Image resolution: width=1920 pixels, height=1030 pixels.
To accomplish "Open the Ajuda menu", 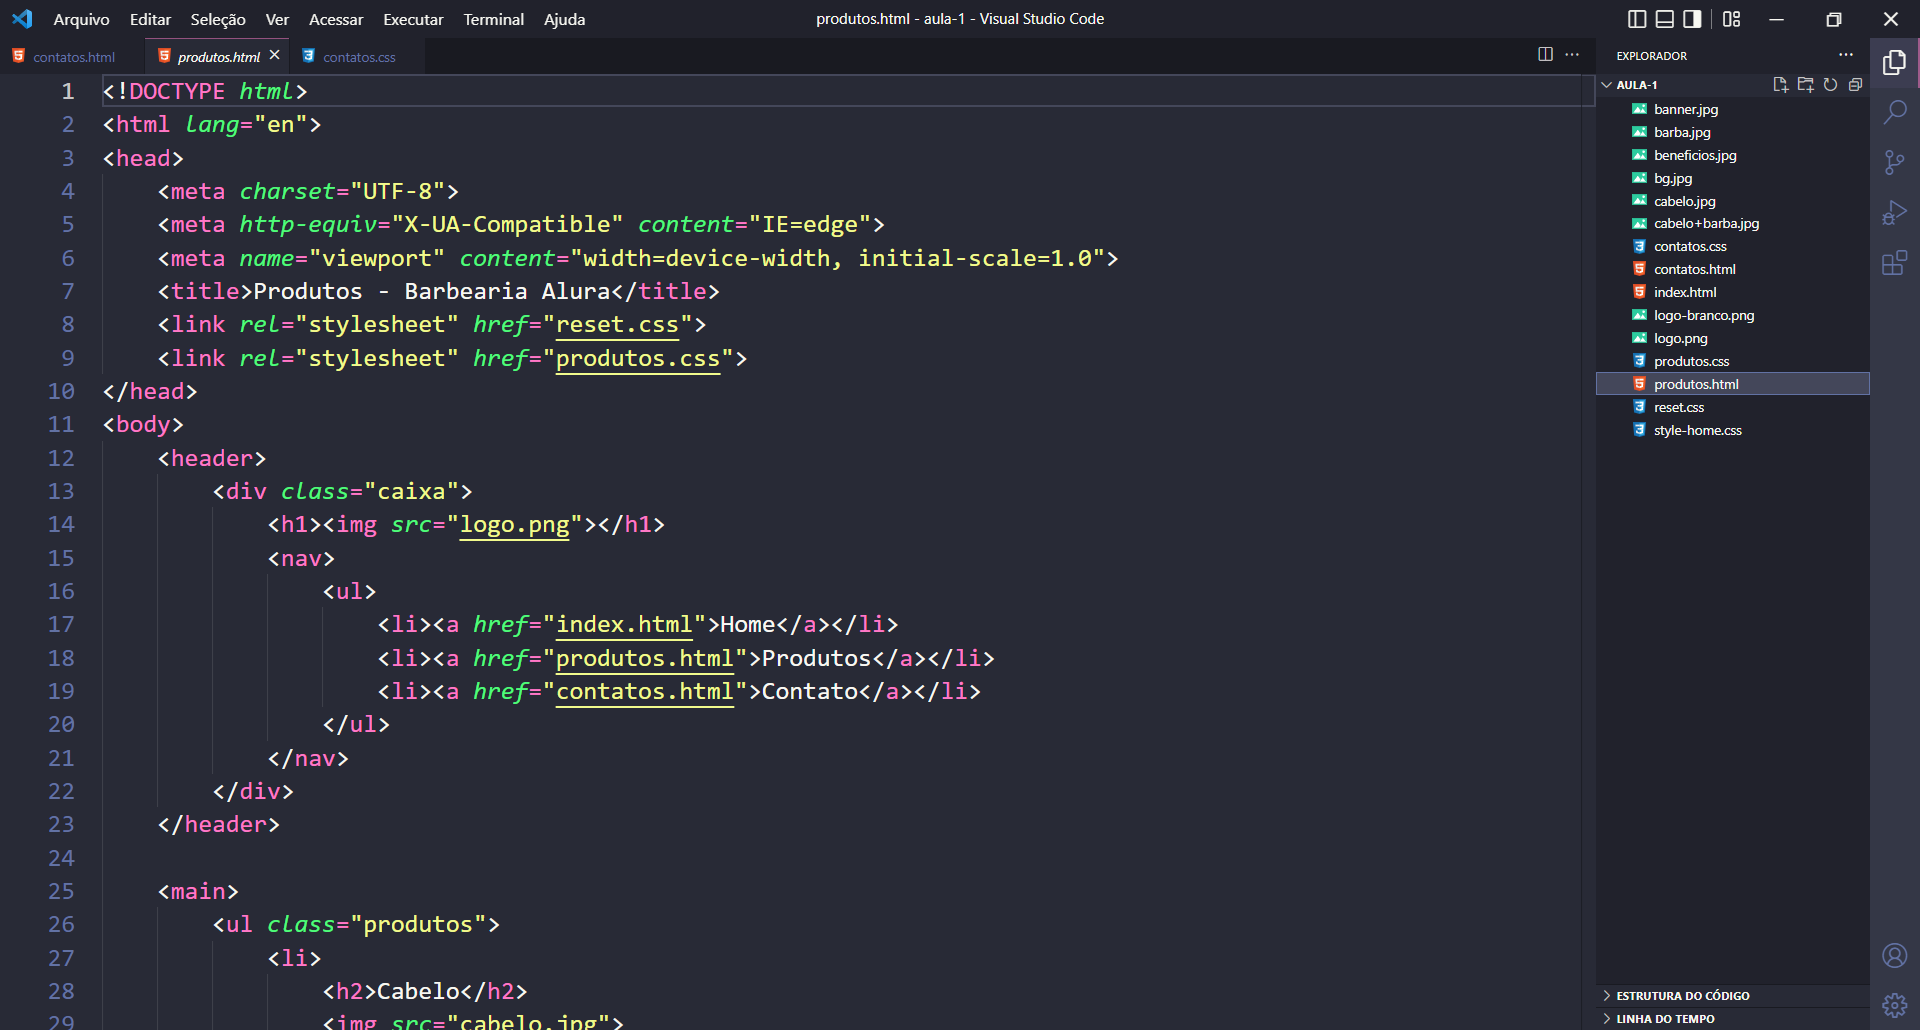I will point(564,19).
